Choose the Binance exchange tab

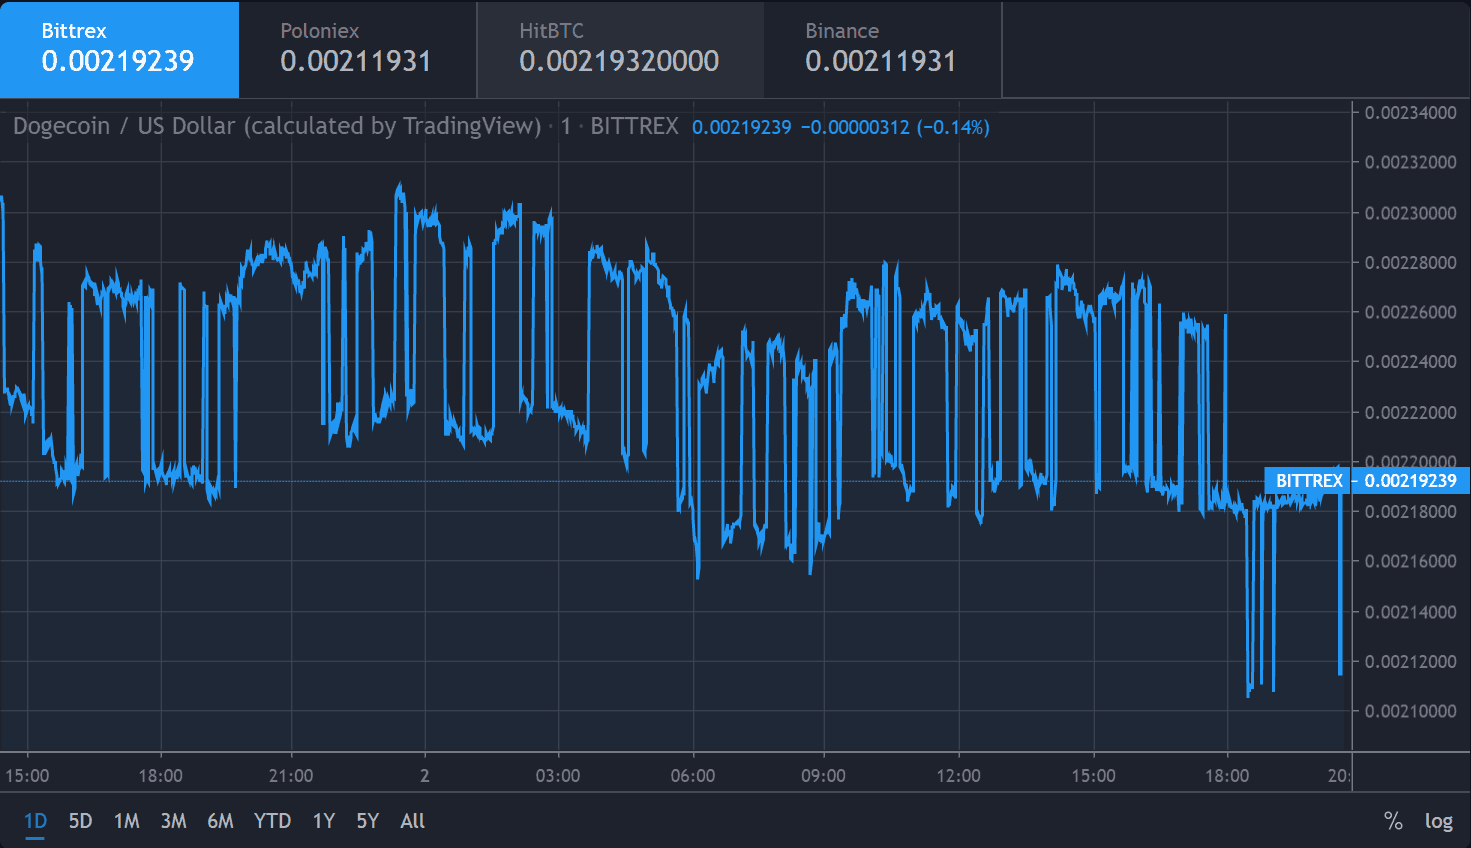(883, 49)
